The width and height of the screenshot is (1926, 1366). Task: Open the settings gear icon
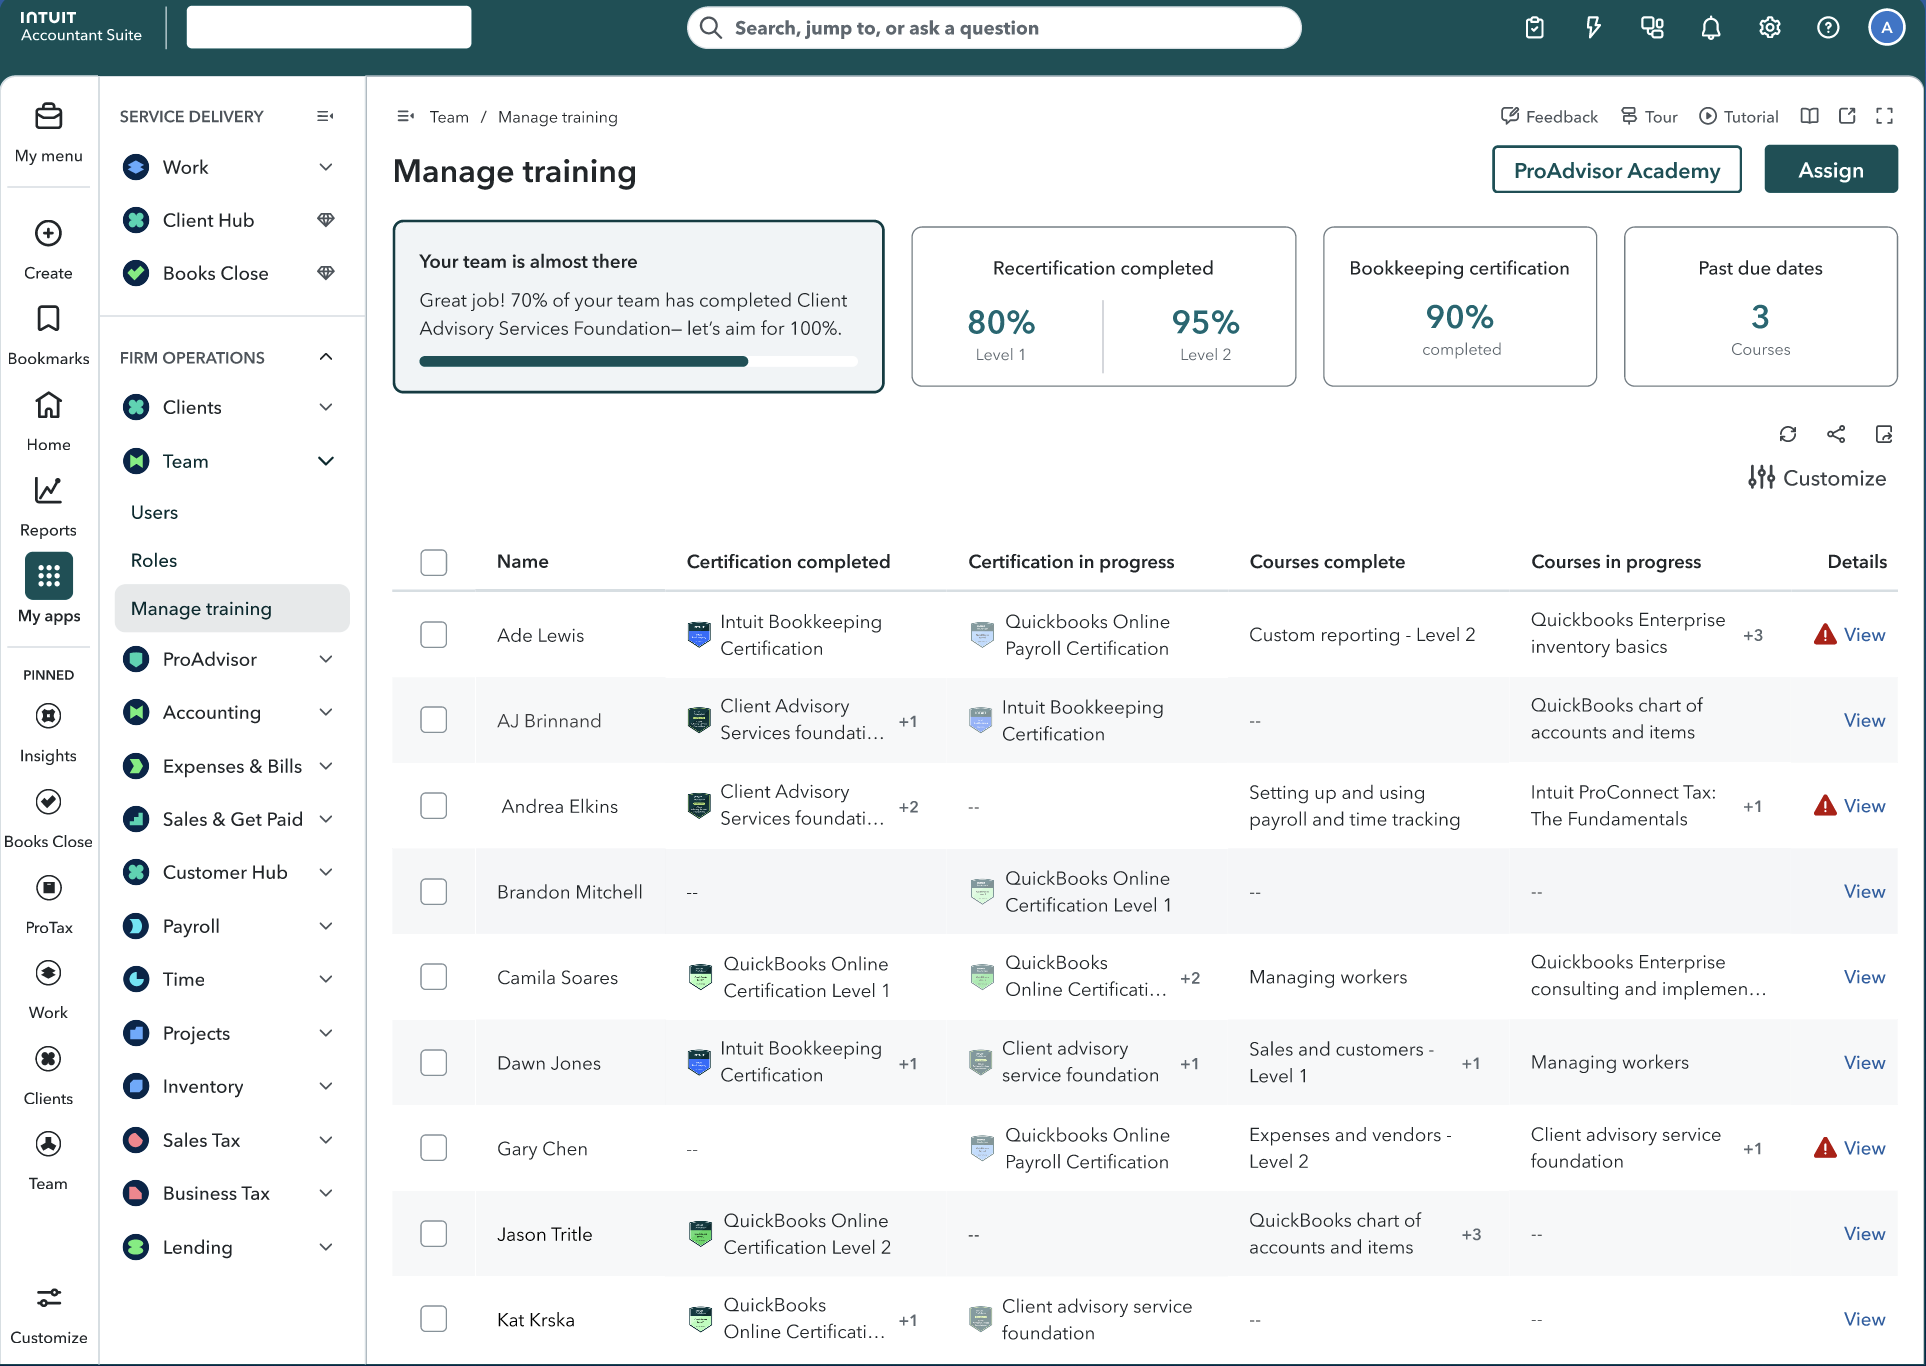(x=1769, y=27)
